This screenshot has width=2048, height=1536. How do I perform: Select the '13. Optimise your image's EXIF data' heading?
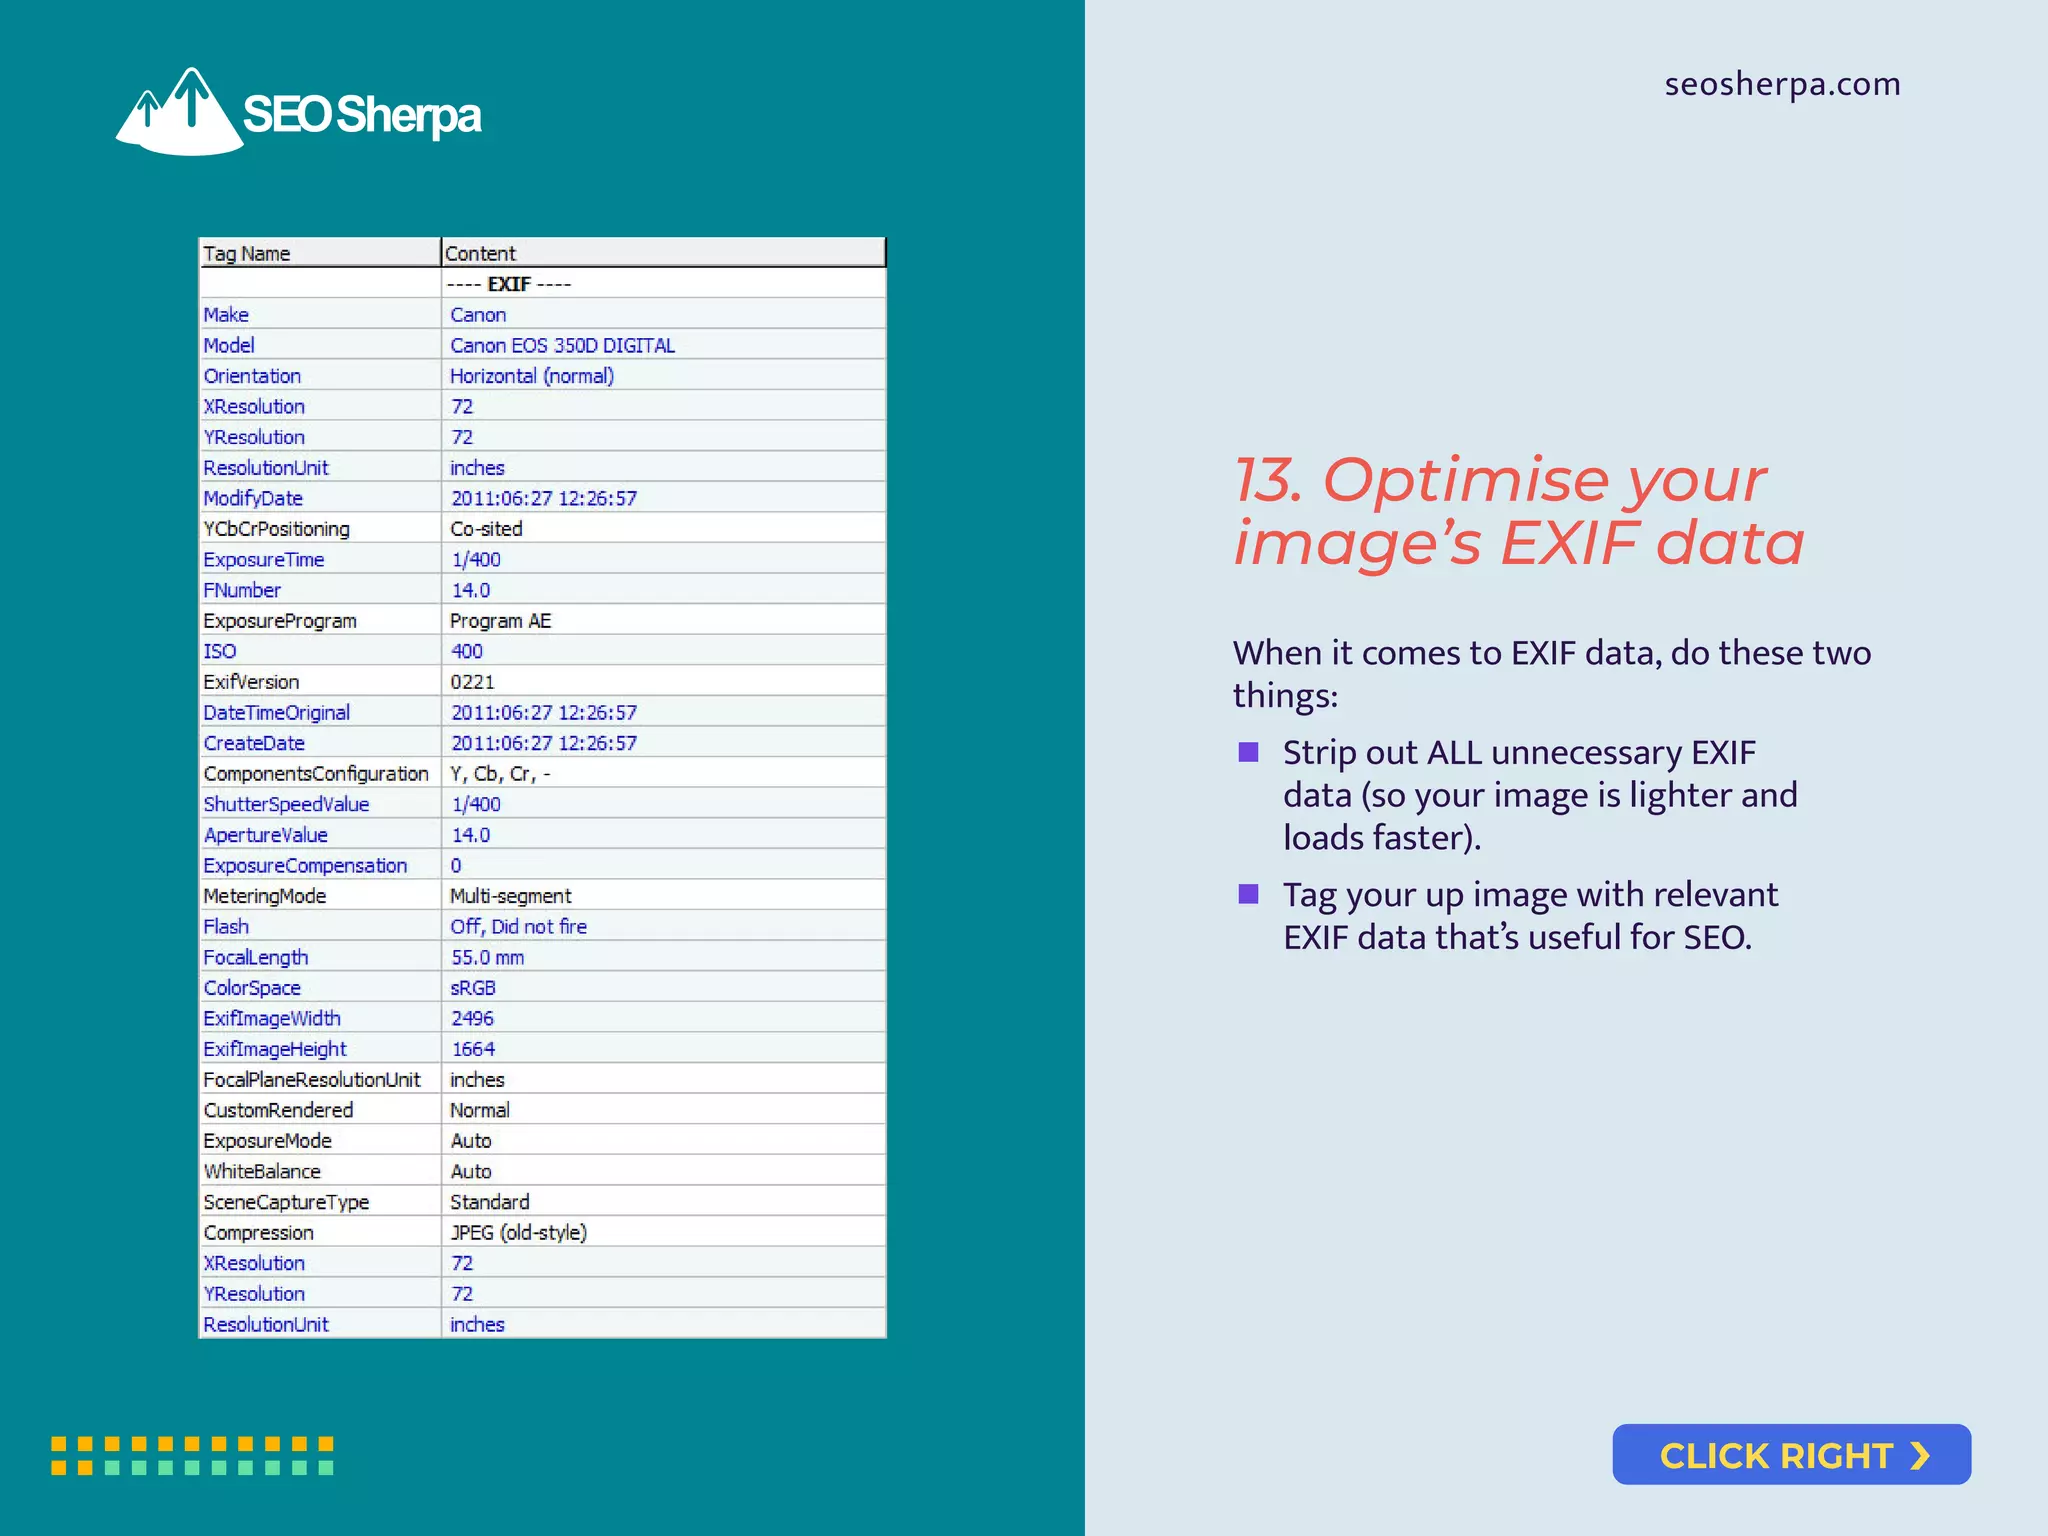[x=1518, y=512]
